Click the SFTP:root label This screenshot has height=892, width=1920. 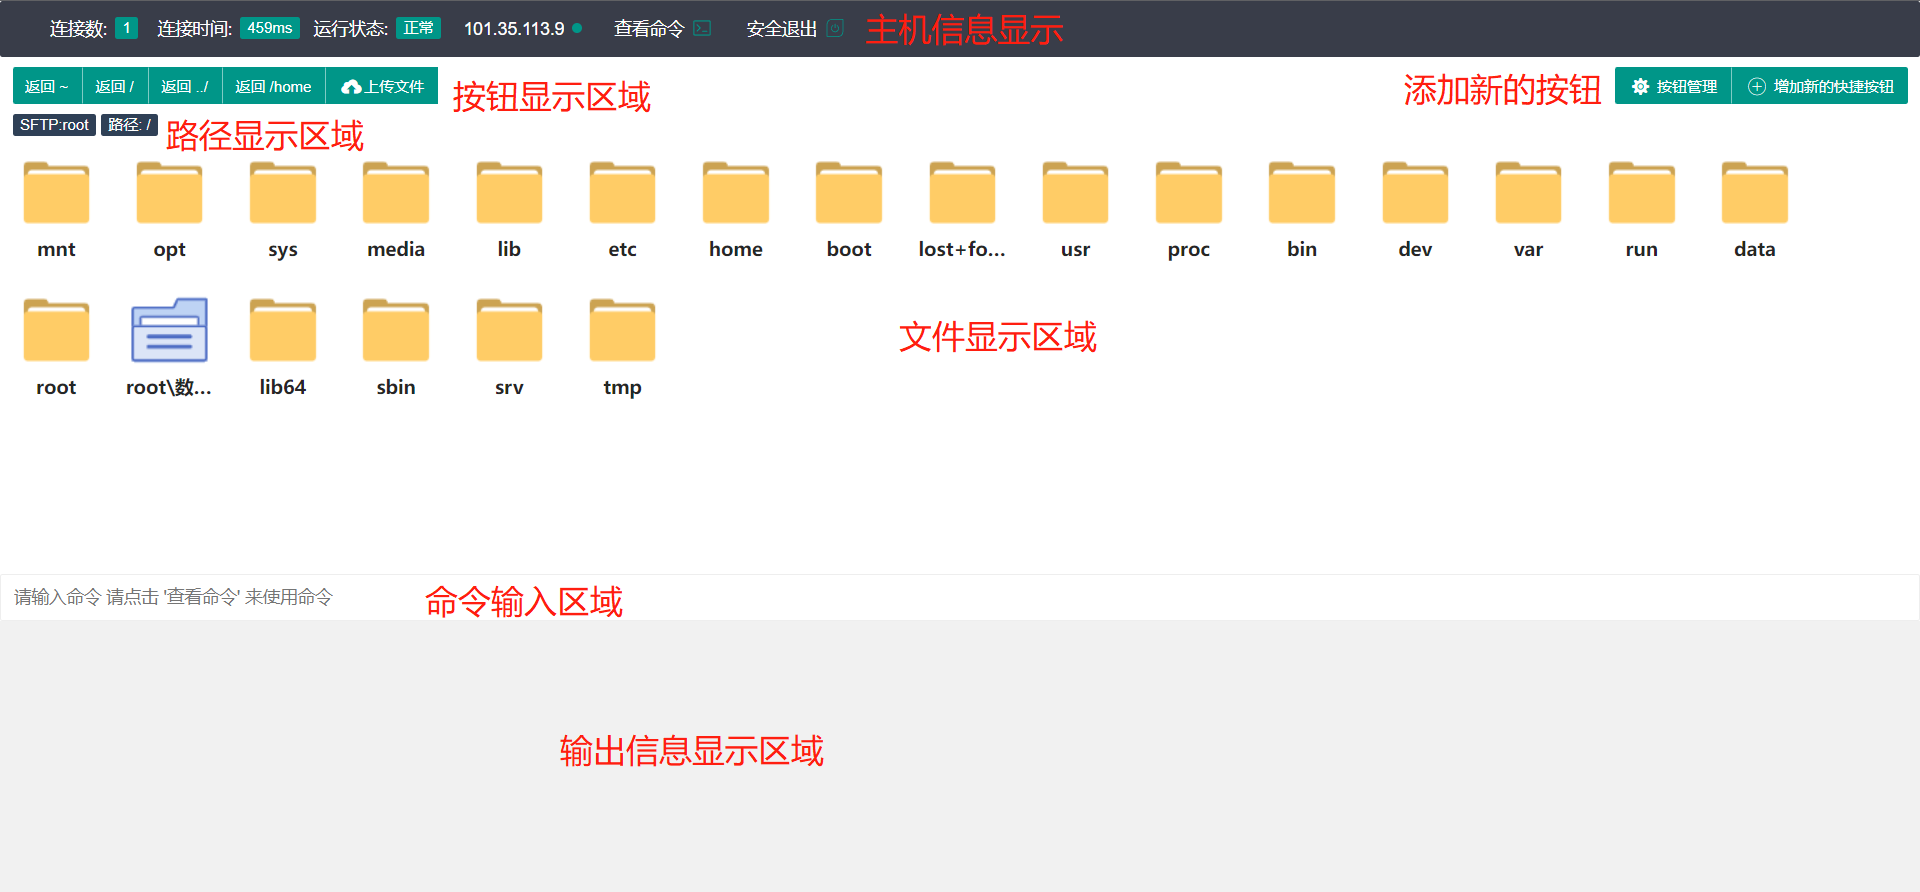tap(54, 125)
